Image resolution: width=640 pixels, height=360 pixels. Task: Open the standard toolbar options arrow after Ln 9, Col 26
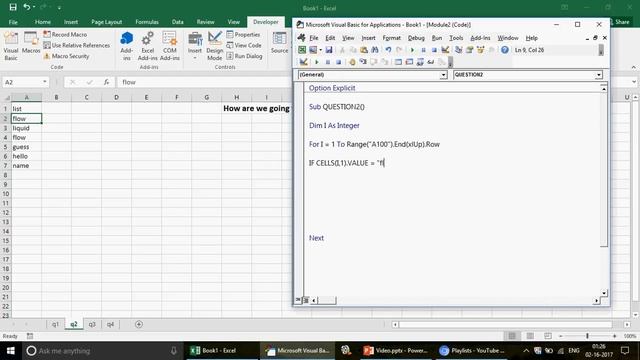601,50
